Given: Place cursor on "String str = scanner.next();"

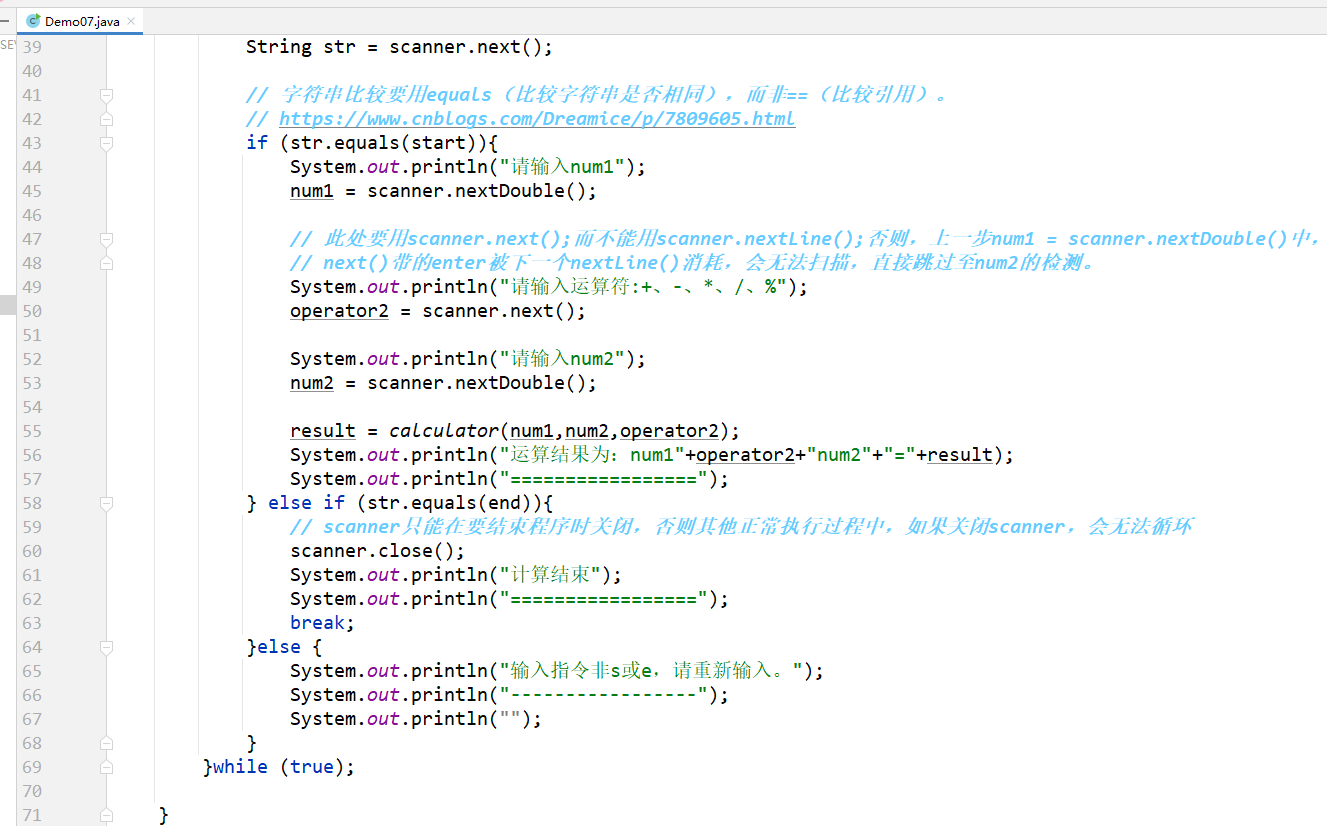Looking at the screenshot, I should (x=399, y=47).
